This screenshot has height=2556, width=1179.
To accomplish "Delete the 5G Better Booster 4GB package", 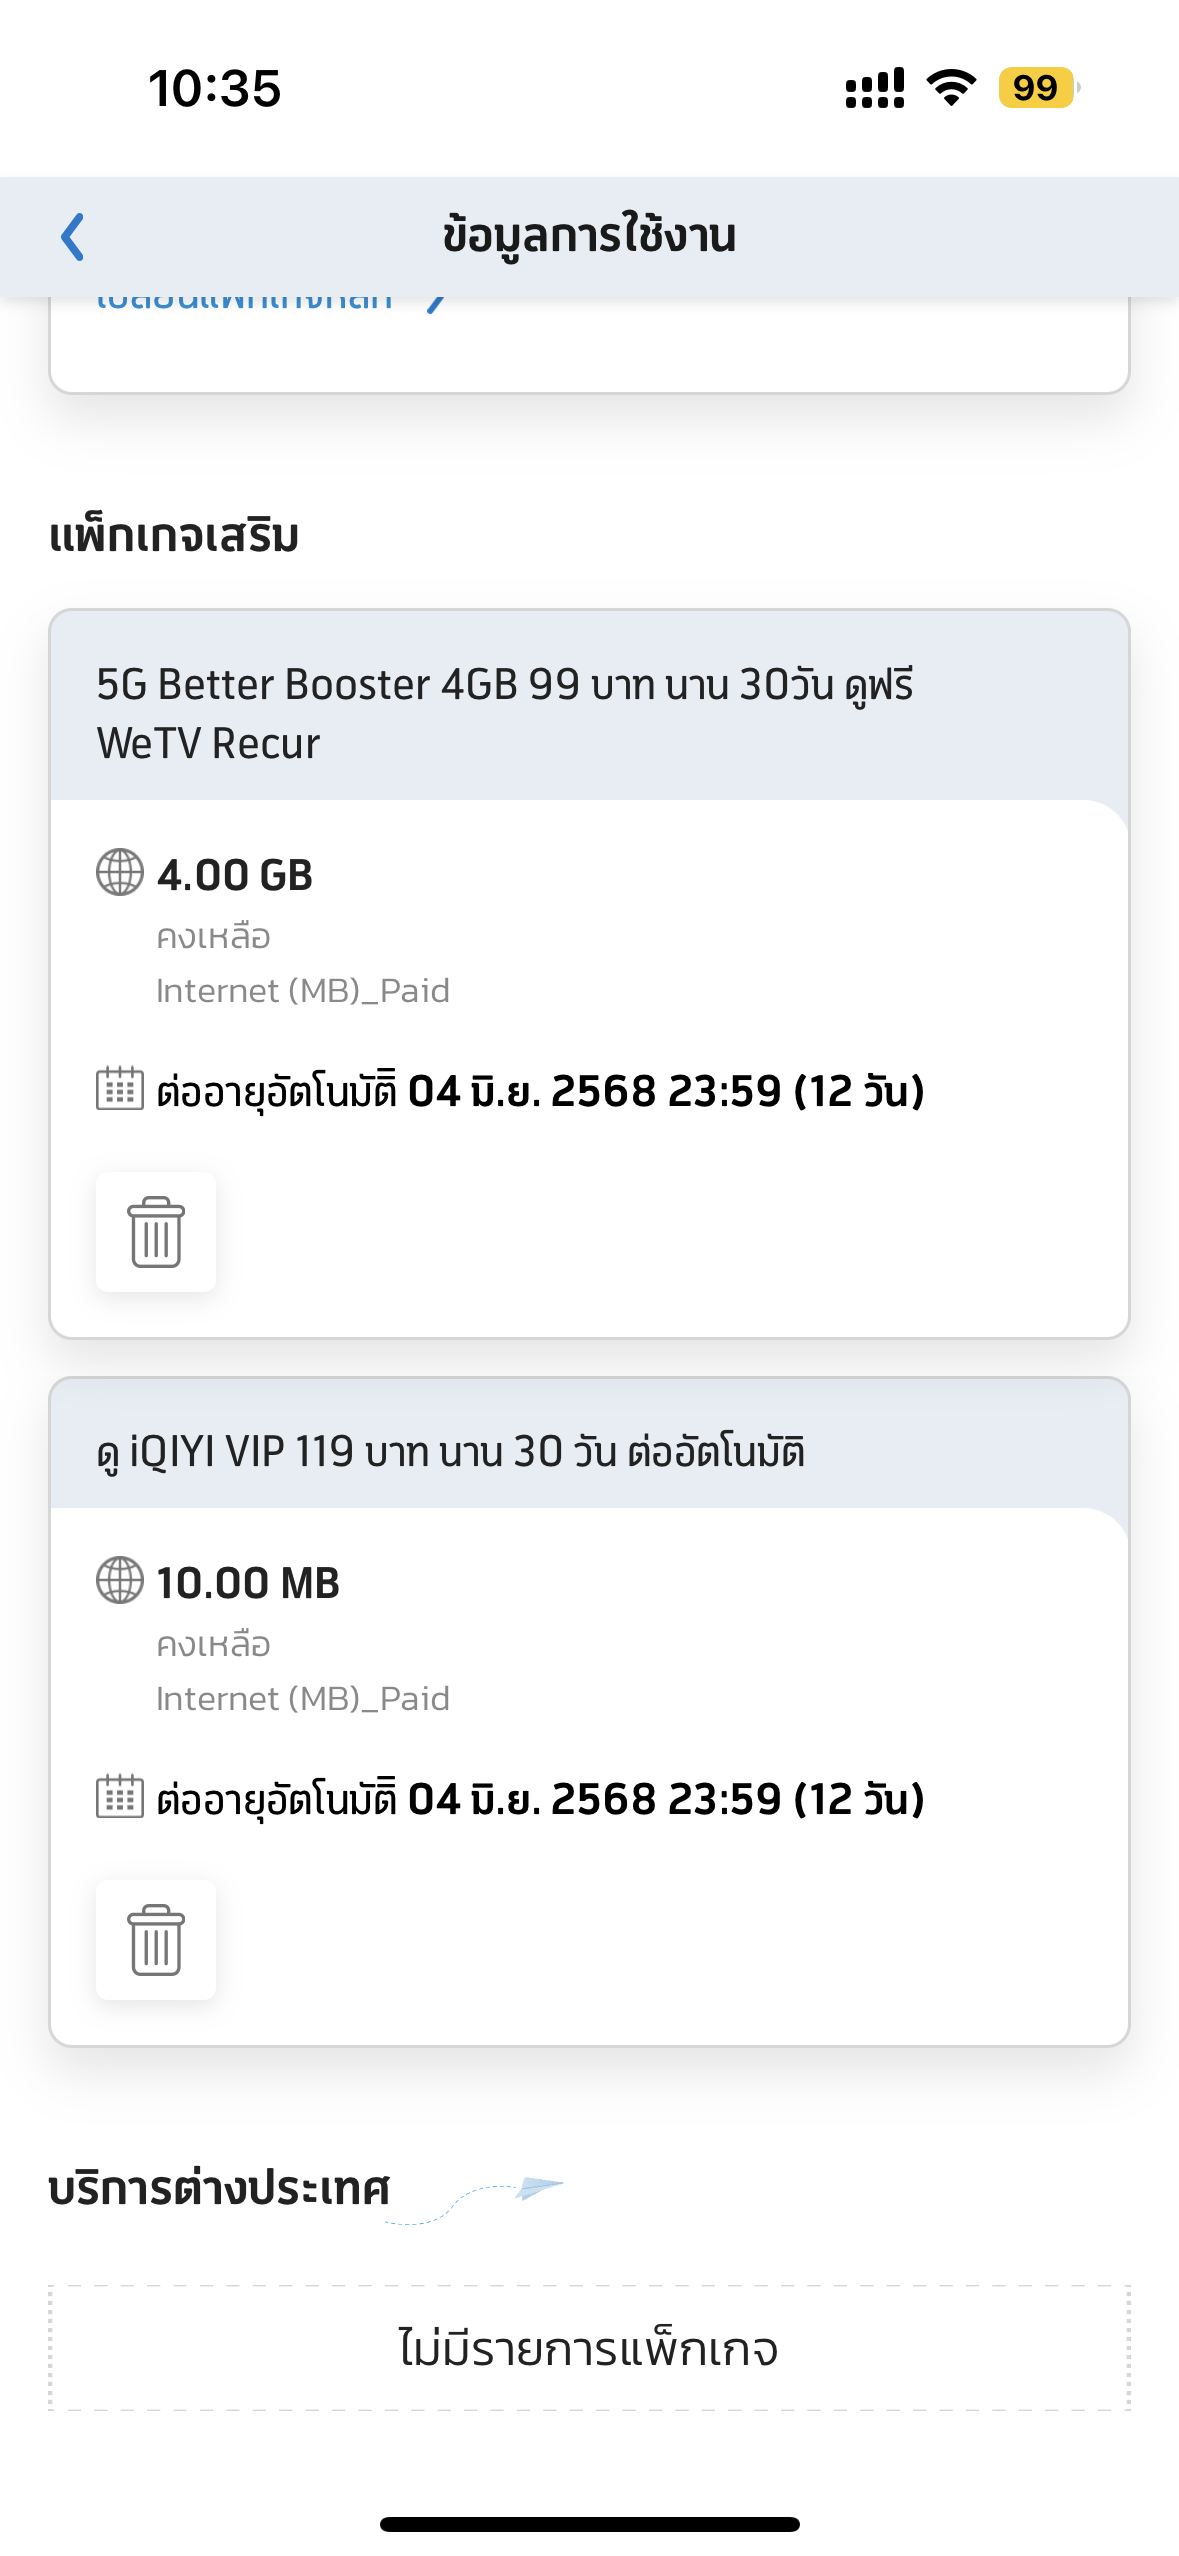I will pyautogui.click(x=156, y=1232).
